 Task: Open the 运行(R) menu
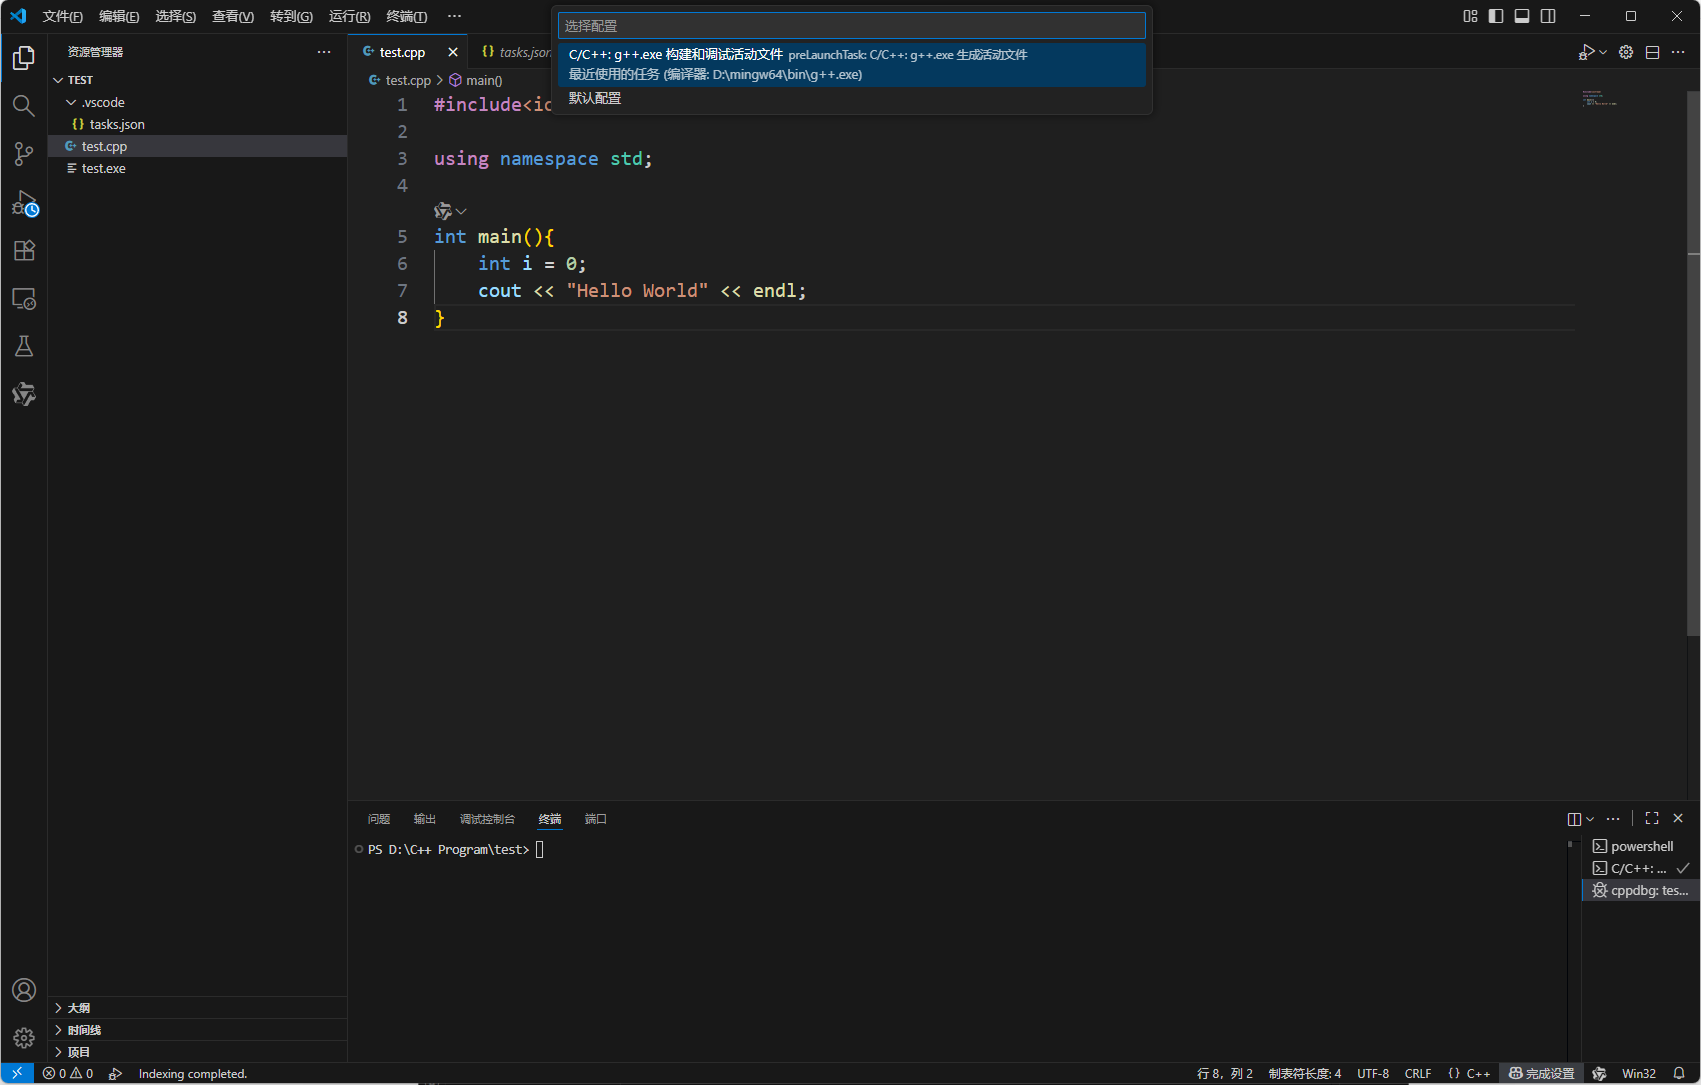coord(349,16)
